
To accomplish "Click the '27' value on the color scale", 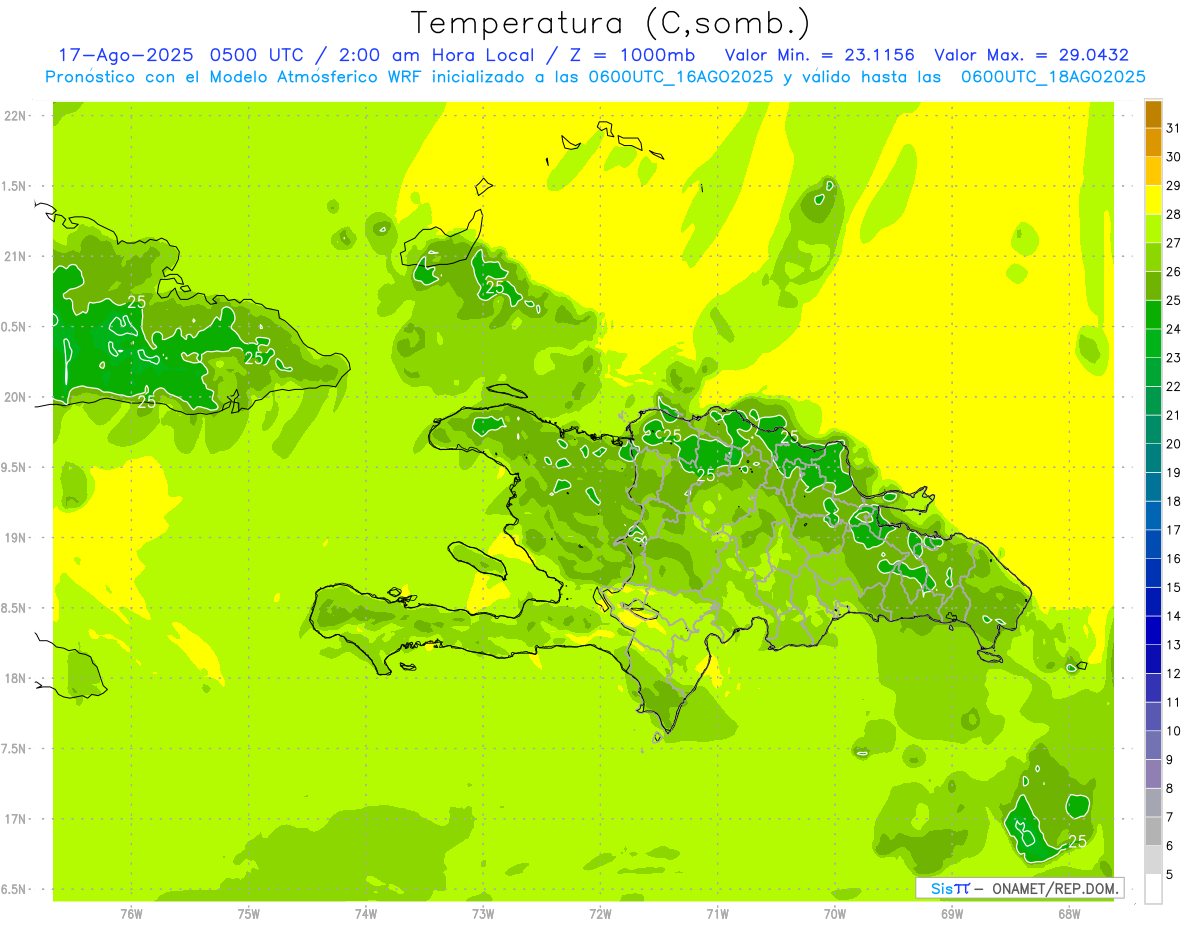I will point(1174,243).
